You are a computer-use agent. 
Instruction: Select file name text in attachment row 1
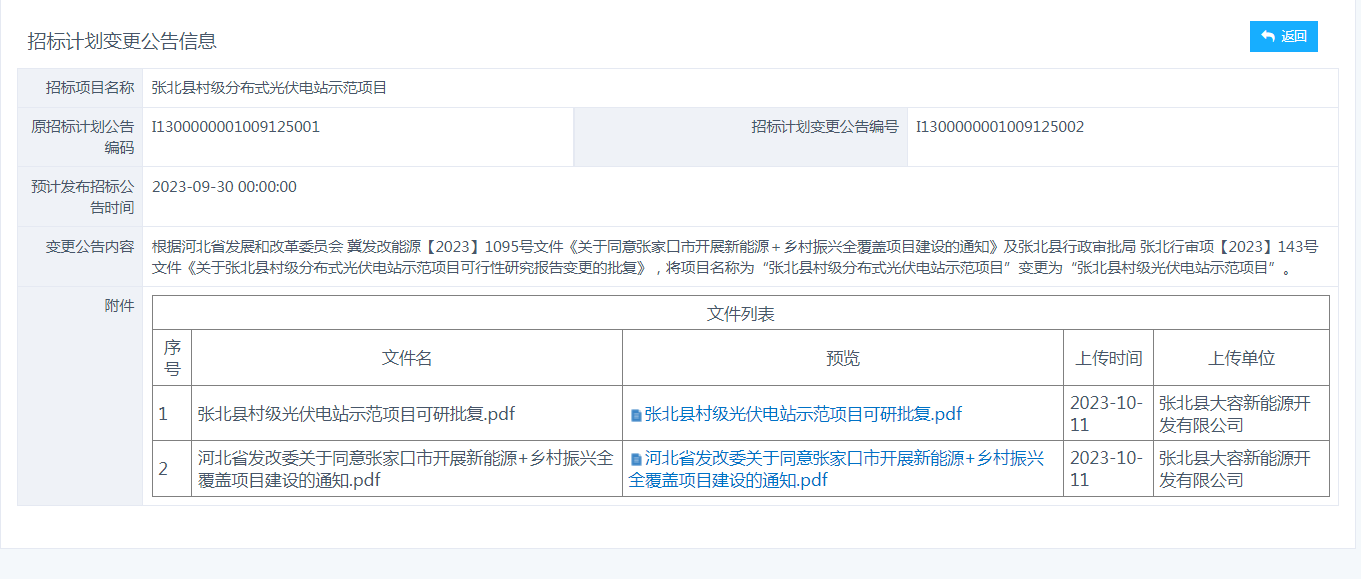click(356, 414)
